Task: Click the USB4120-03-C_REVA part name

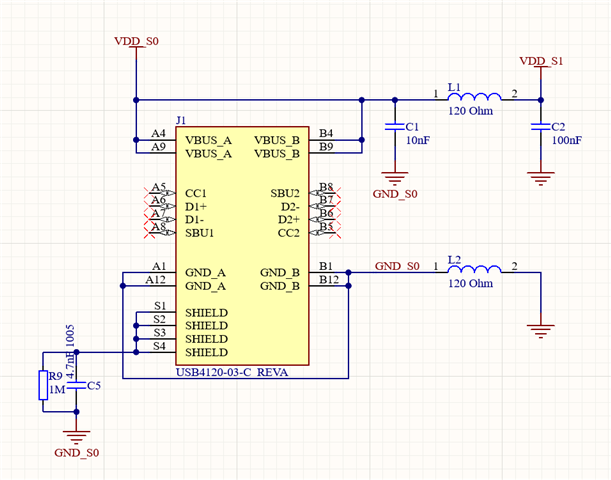Action: 232,372
